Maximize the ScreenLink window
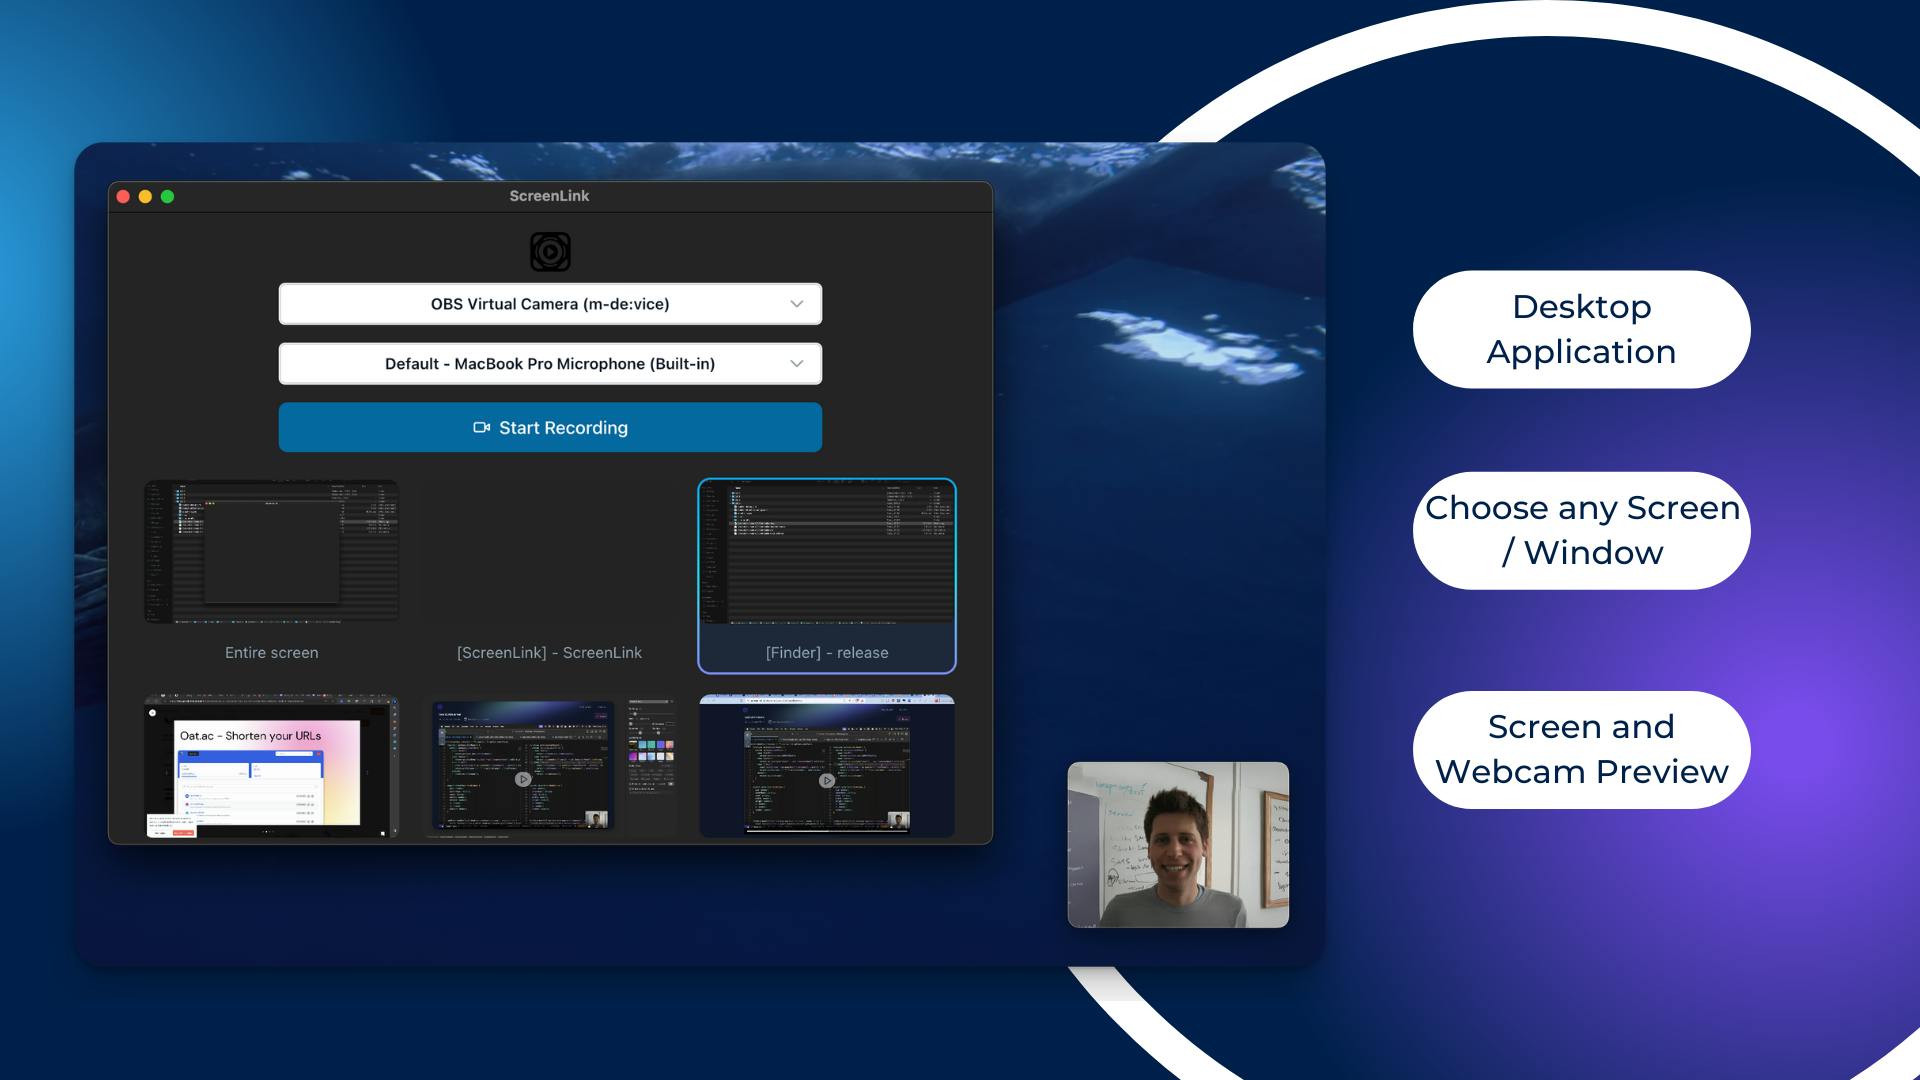1920x1080 pixels. 168,197
